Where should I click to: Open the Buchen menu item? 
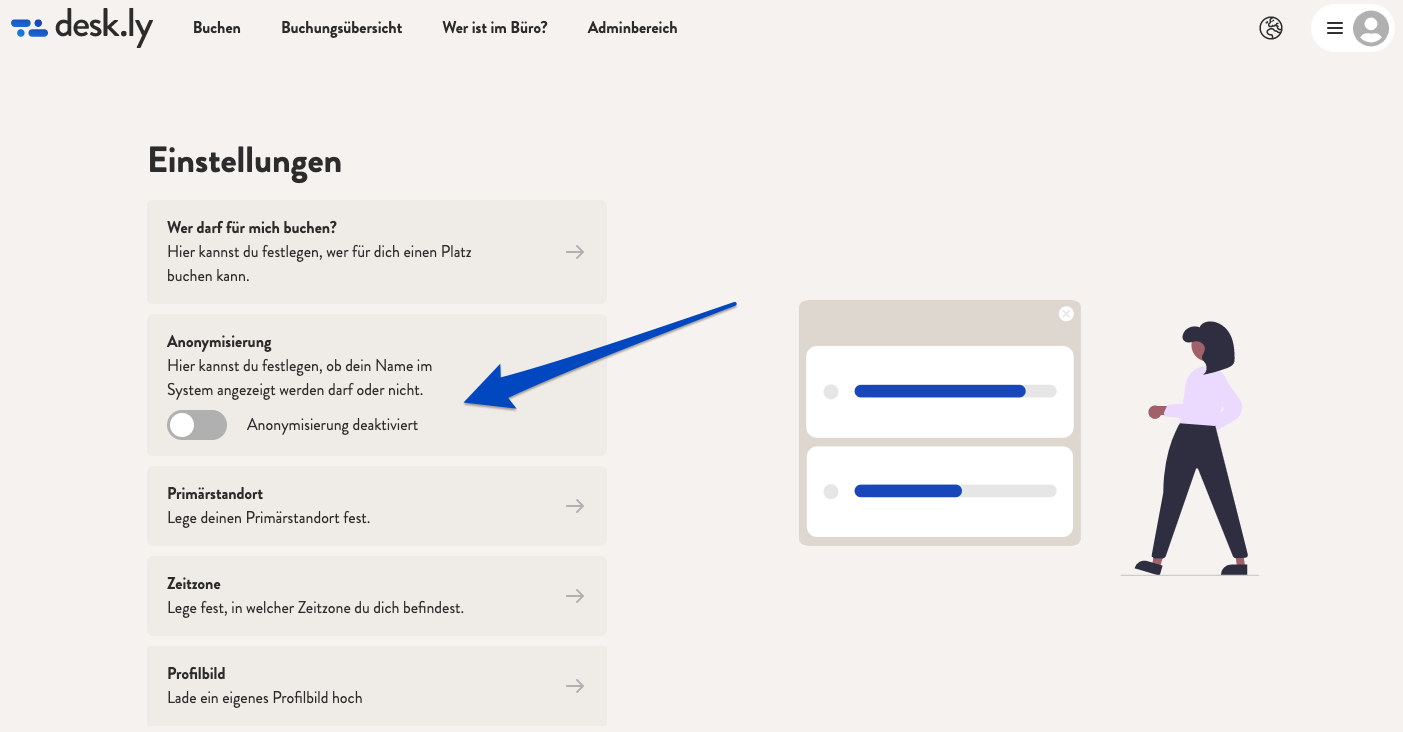click(x=217, y=28)
